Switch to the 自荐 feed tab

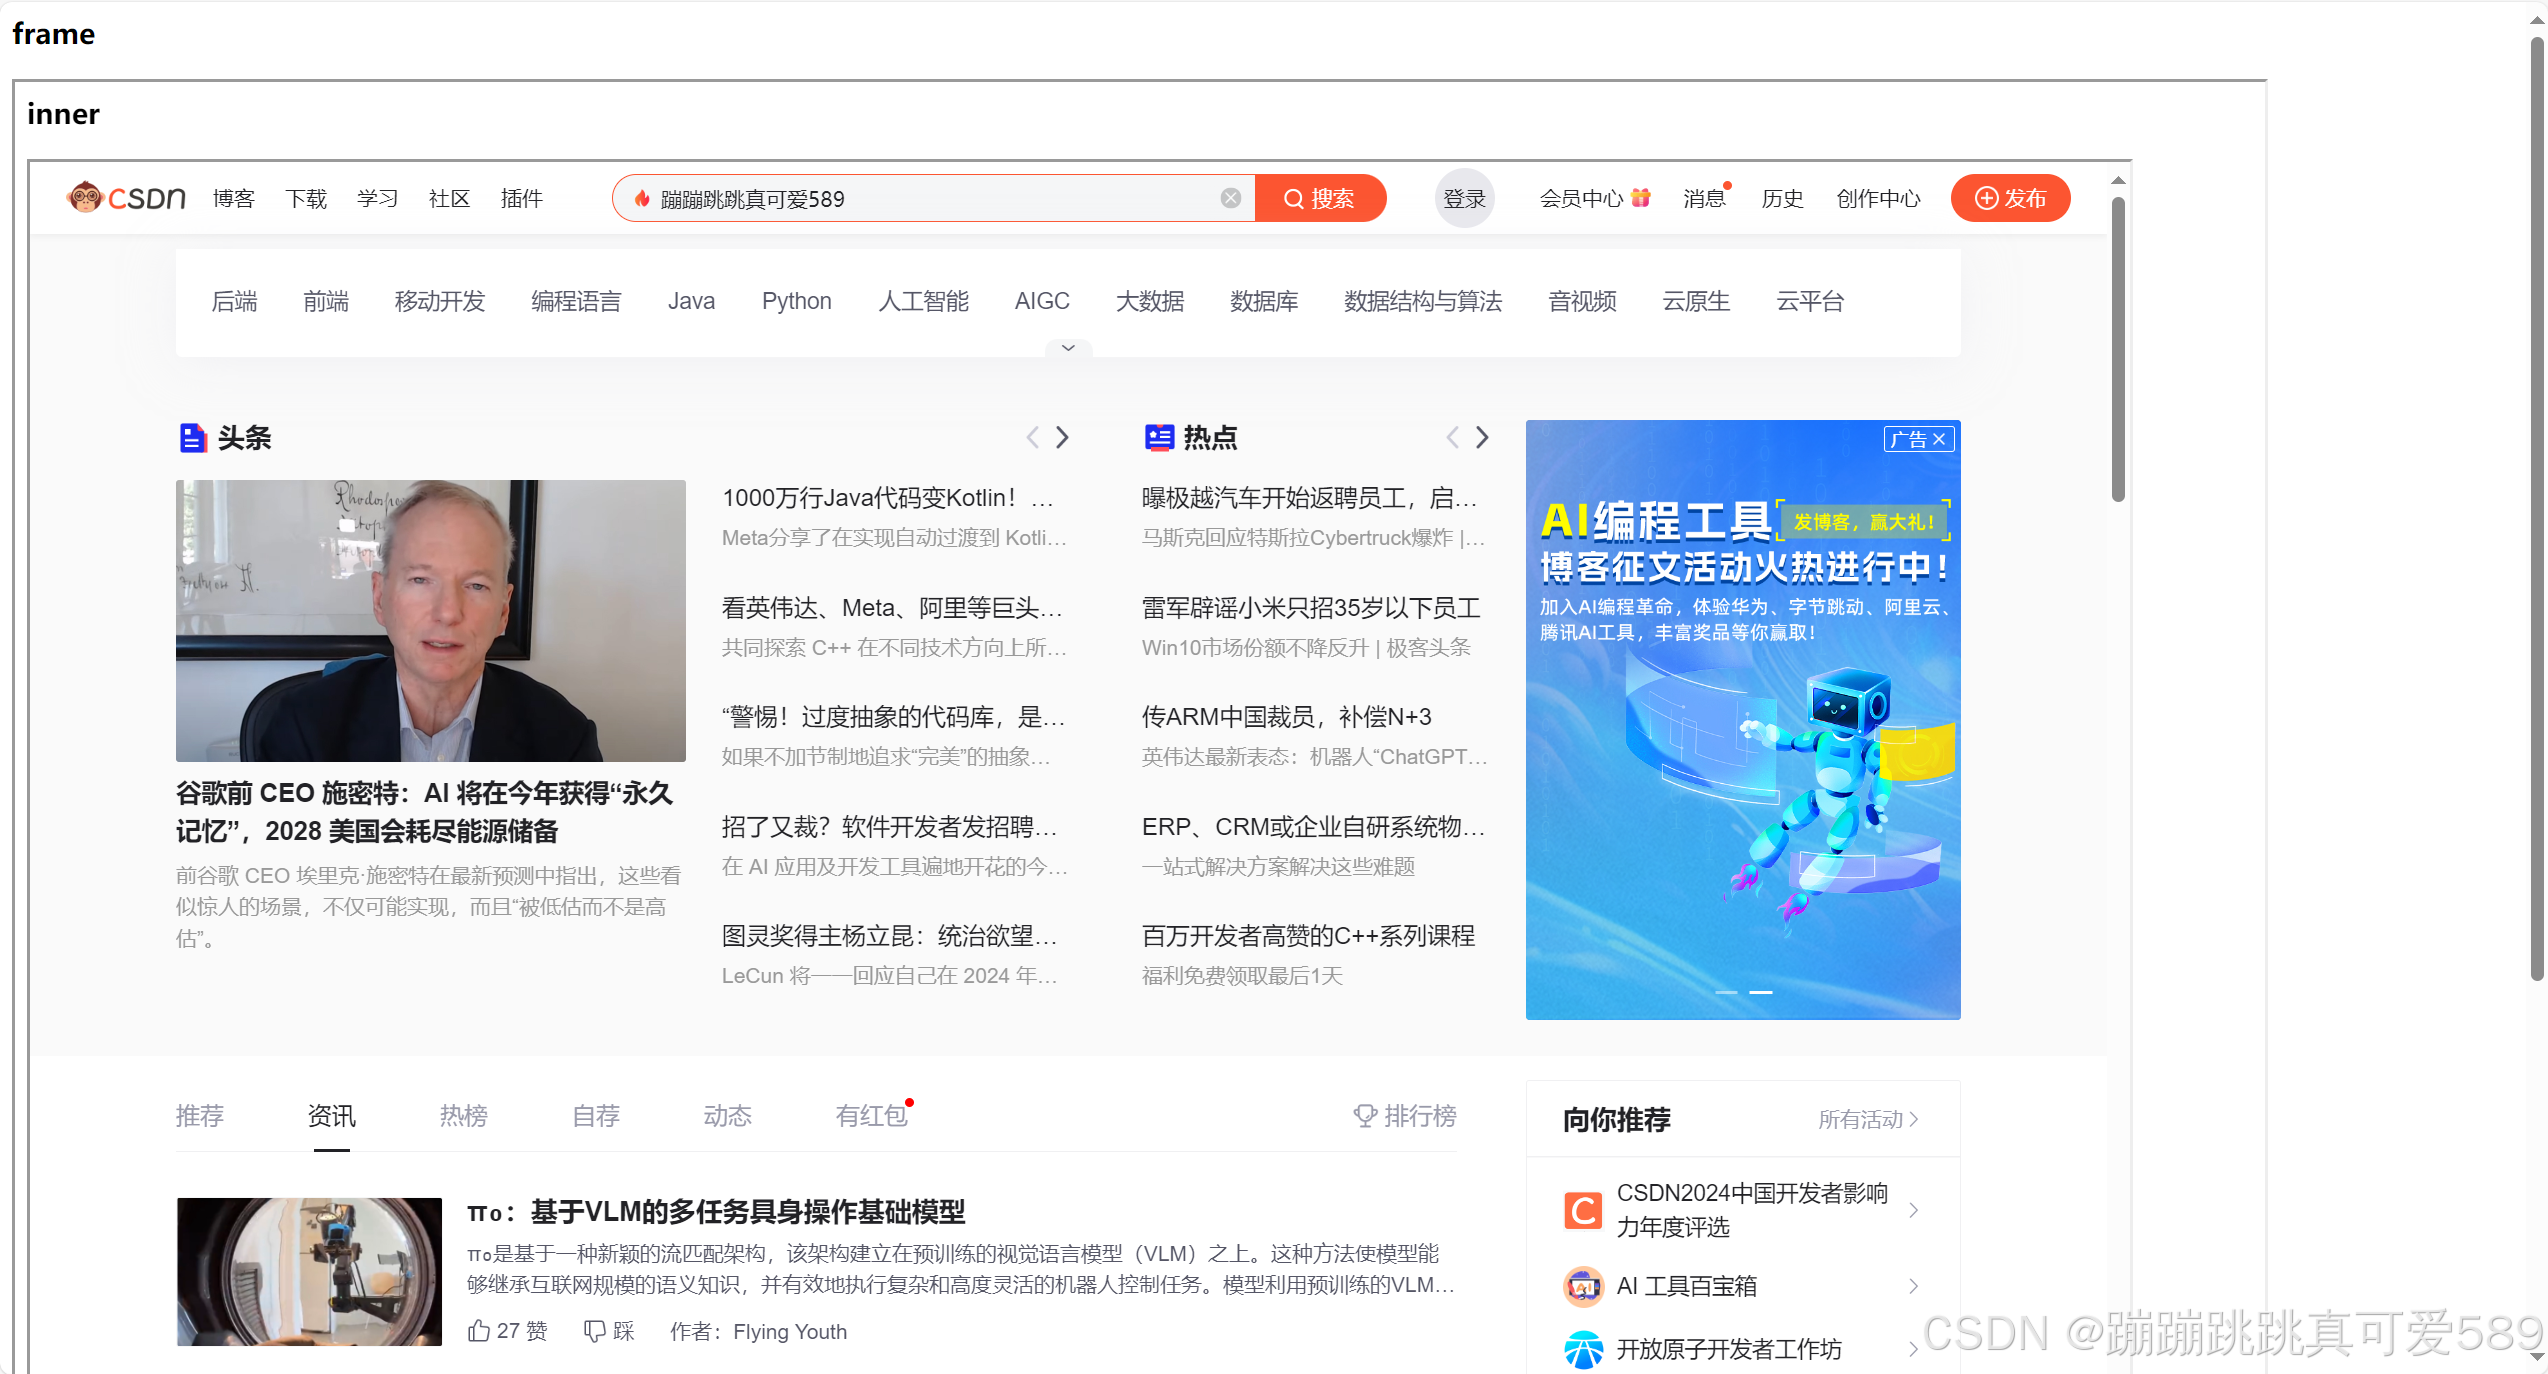tap(596, 1116)
